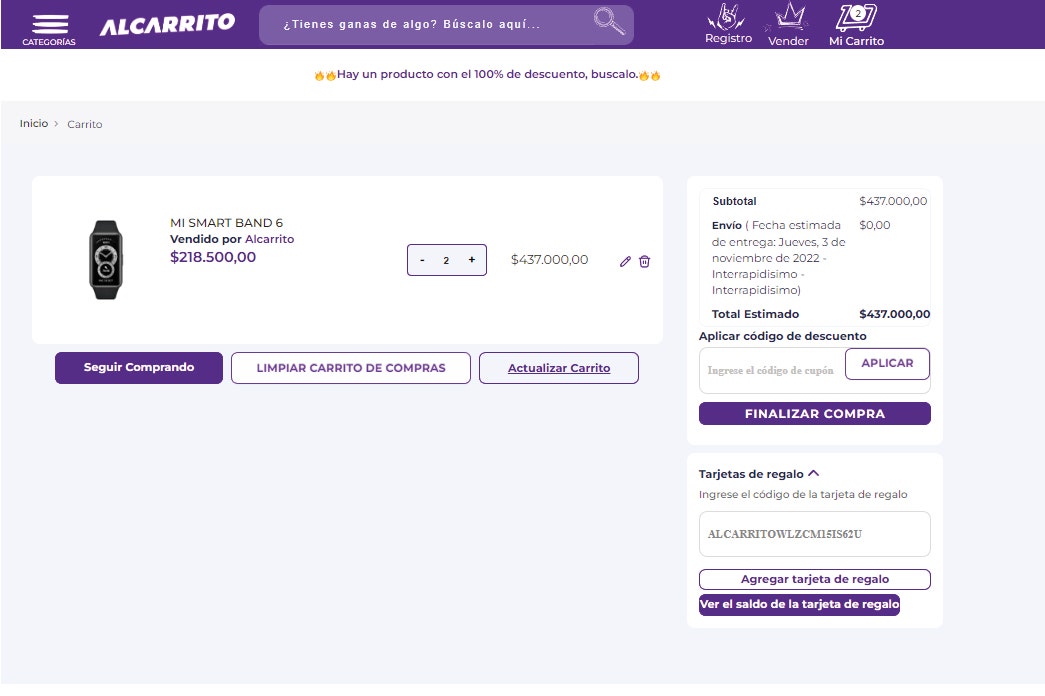The height and width of the screenshot is (696, 1045).
Task: Click Finalizar Compra button
Action: pyautogui.click(x=814, y=413)
